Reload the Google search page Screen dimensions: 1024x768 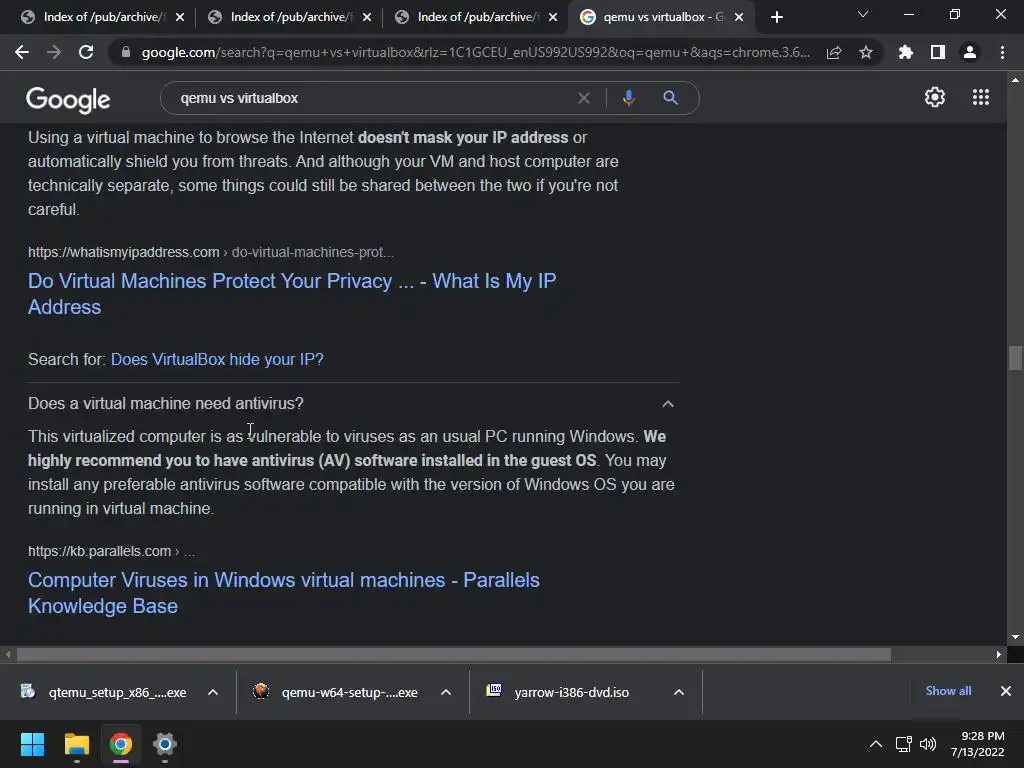[x=86, y=52]
